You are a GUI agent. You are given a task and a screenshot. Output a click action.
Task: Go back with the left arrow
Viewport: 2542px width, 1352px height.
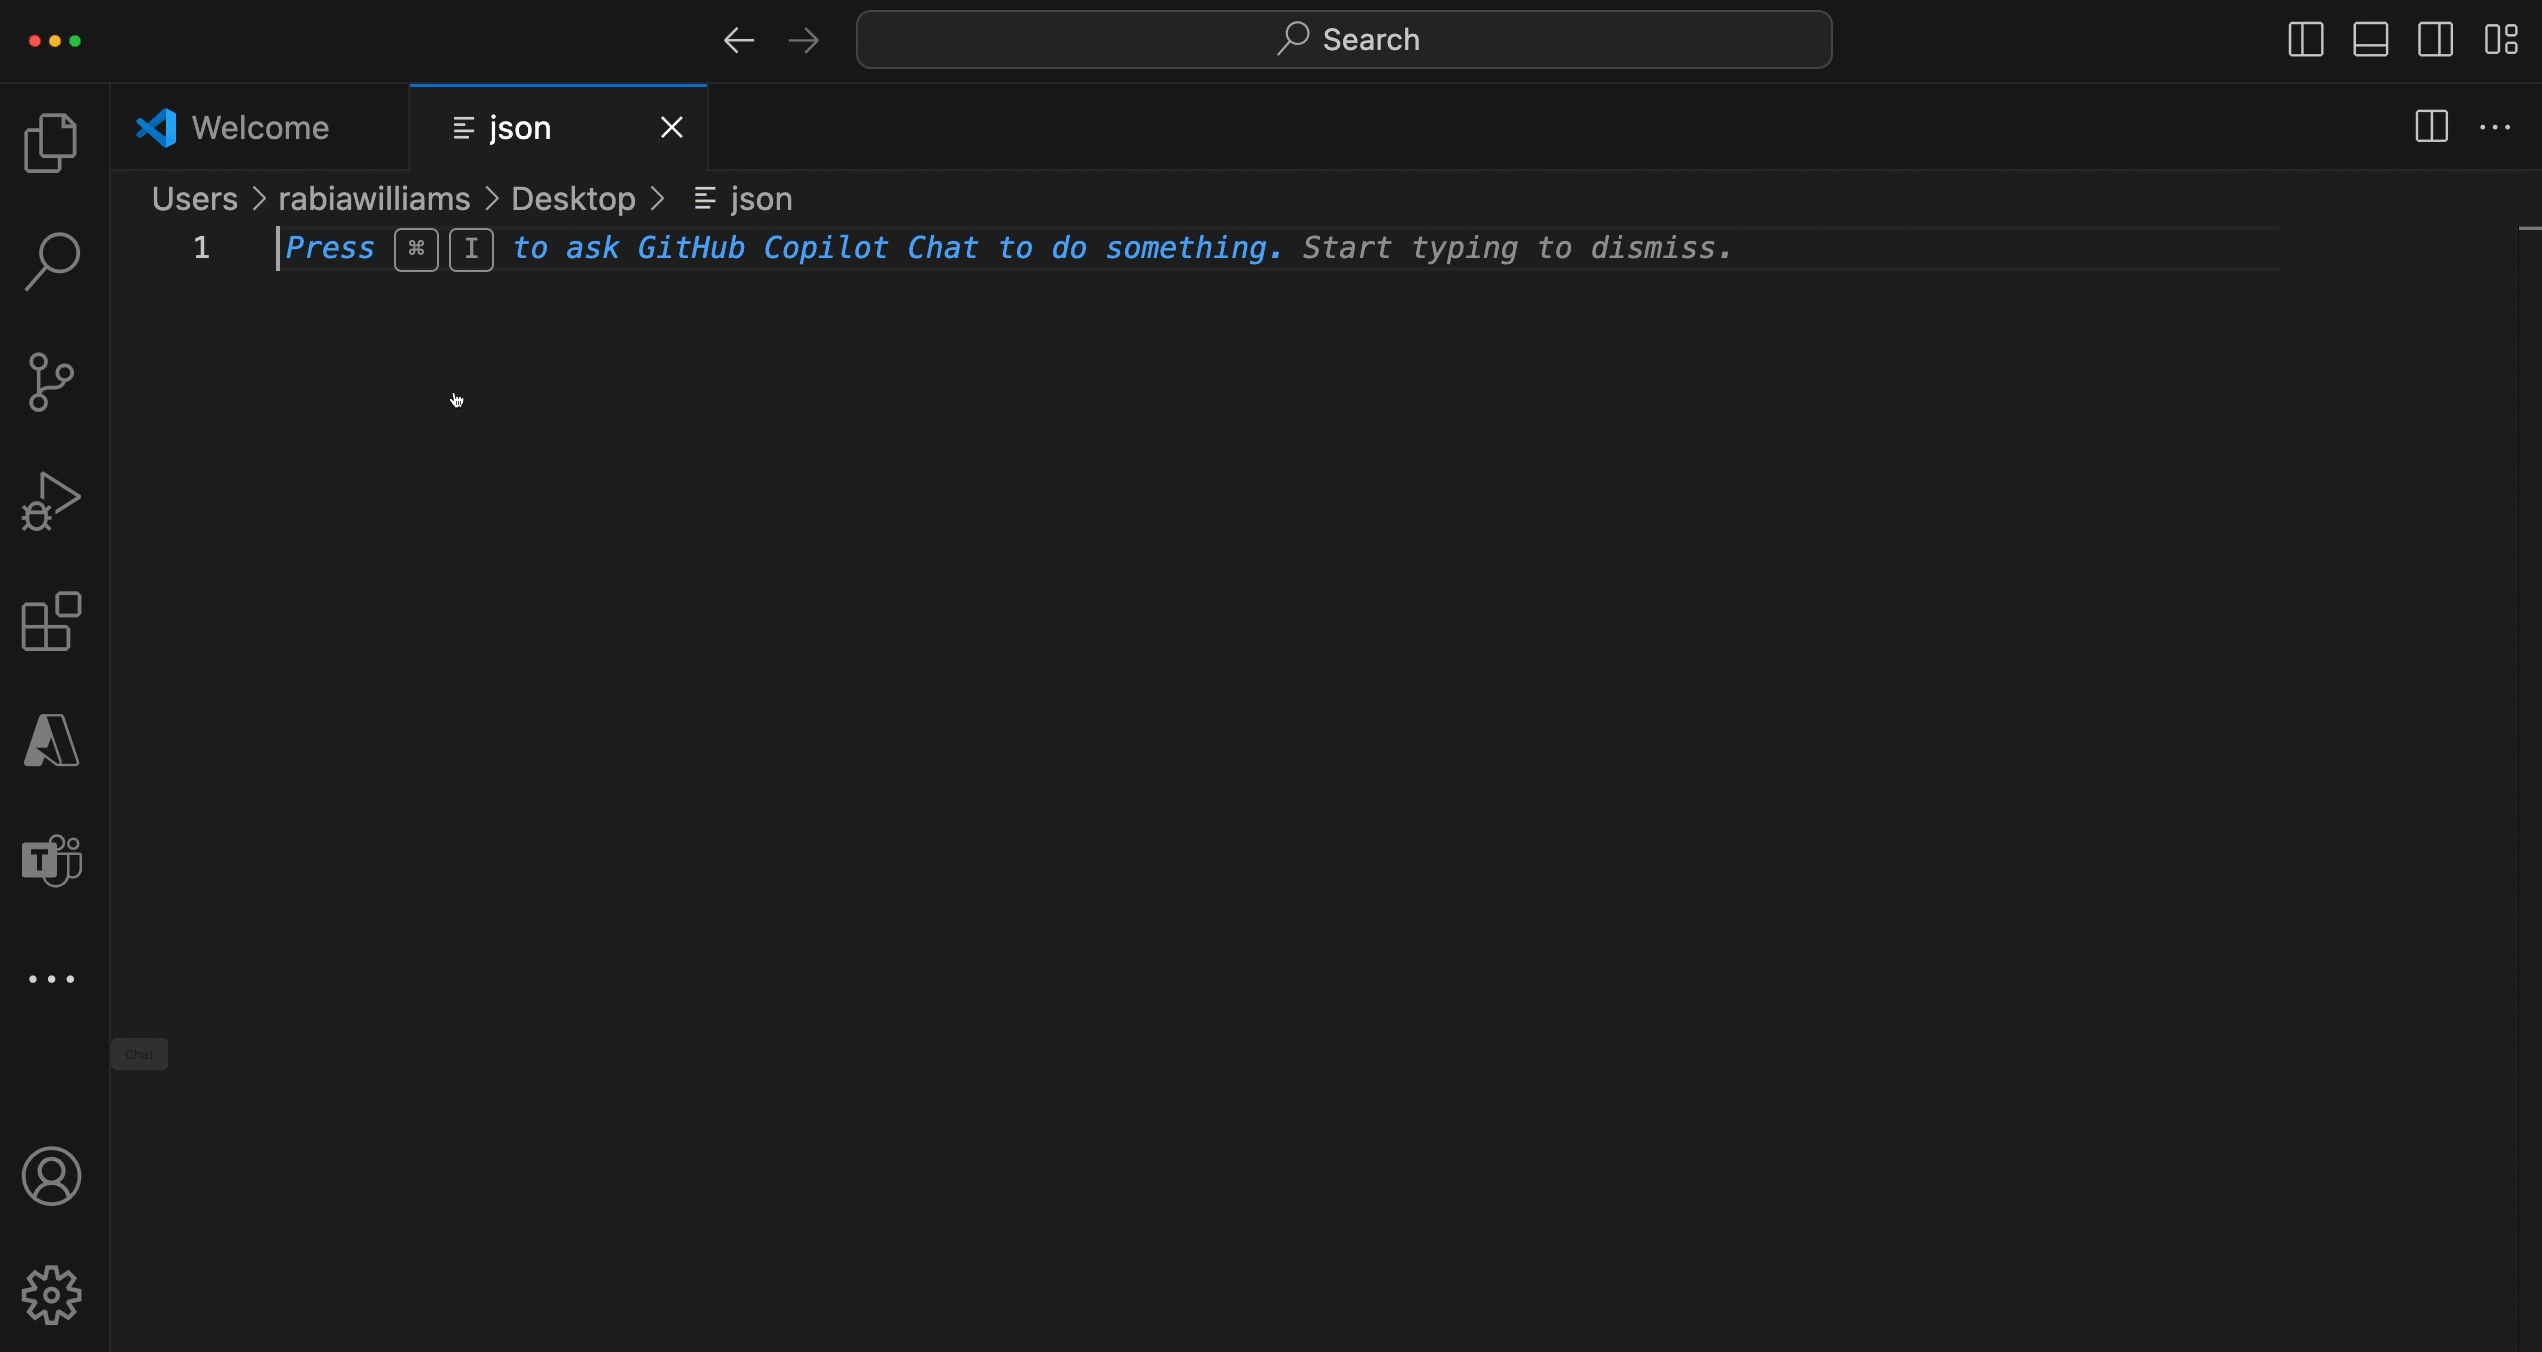pyautogui.click(x=739, y=40)
